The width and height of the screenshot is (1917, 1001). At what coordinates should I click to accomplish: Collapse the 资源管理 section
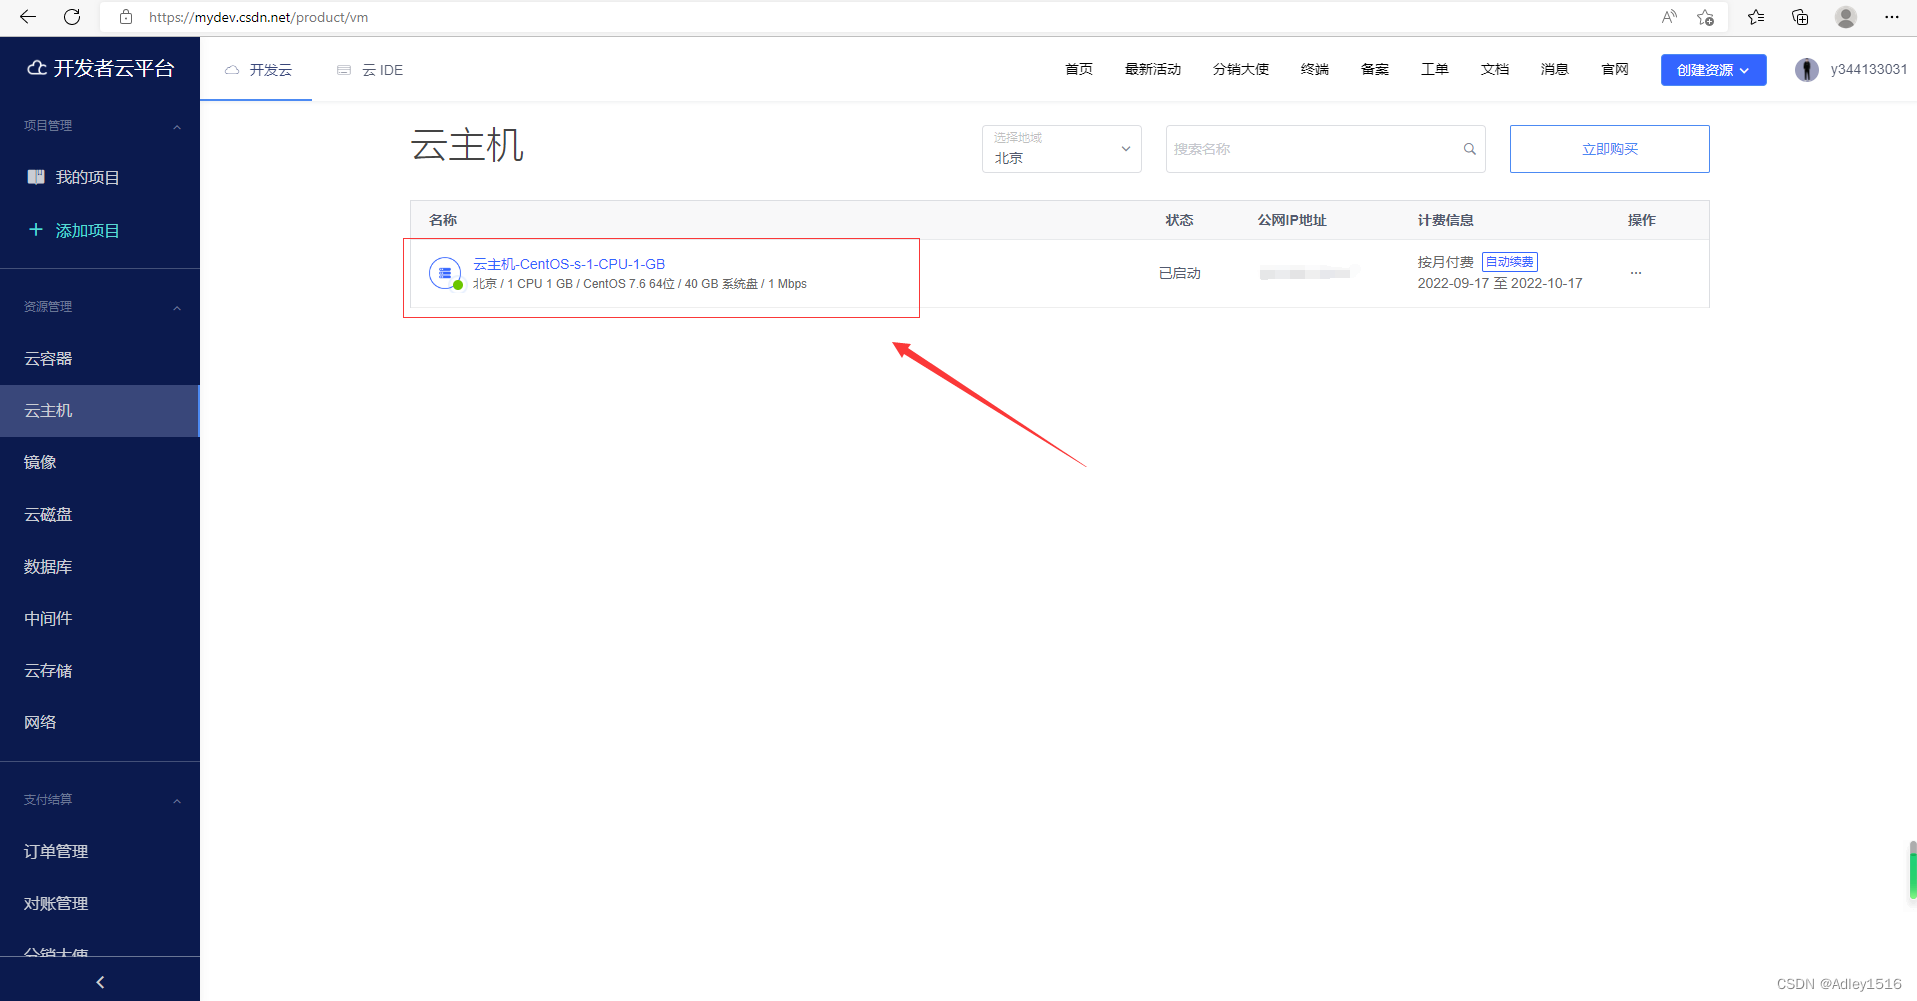(177, 306)
